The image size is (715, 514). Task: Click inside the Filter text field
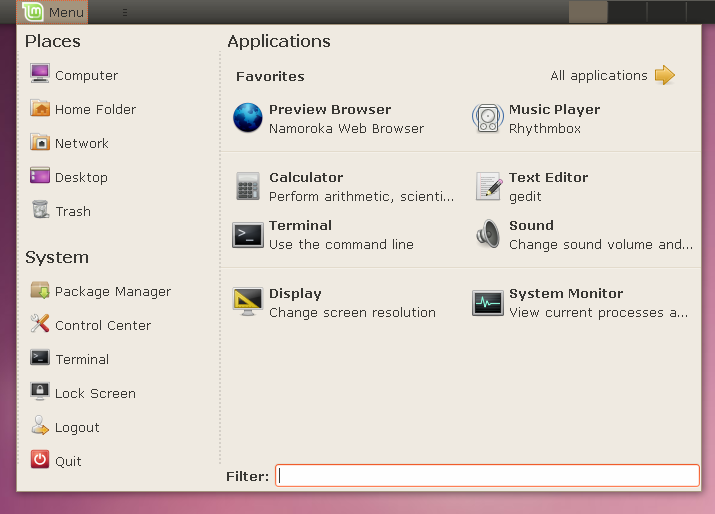(487, 476)
